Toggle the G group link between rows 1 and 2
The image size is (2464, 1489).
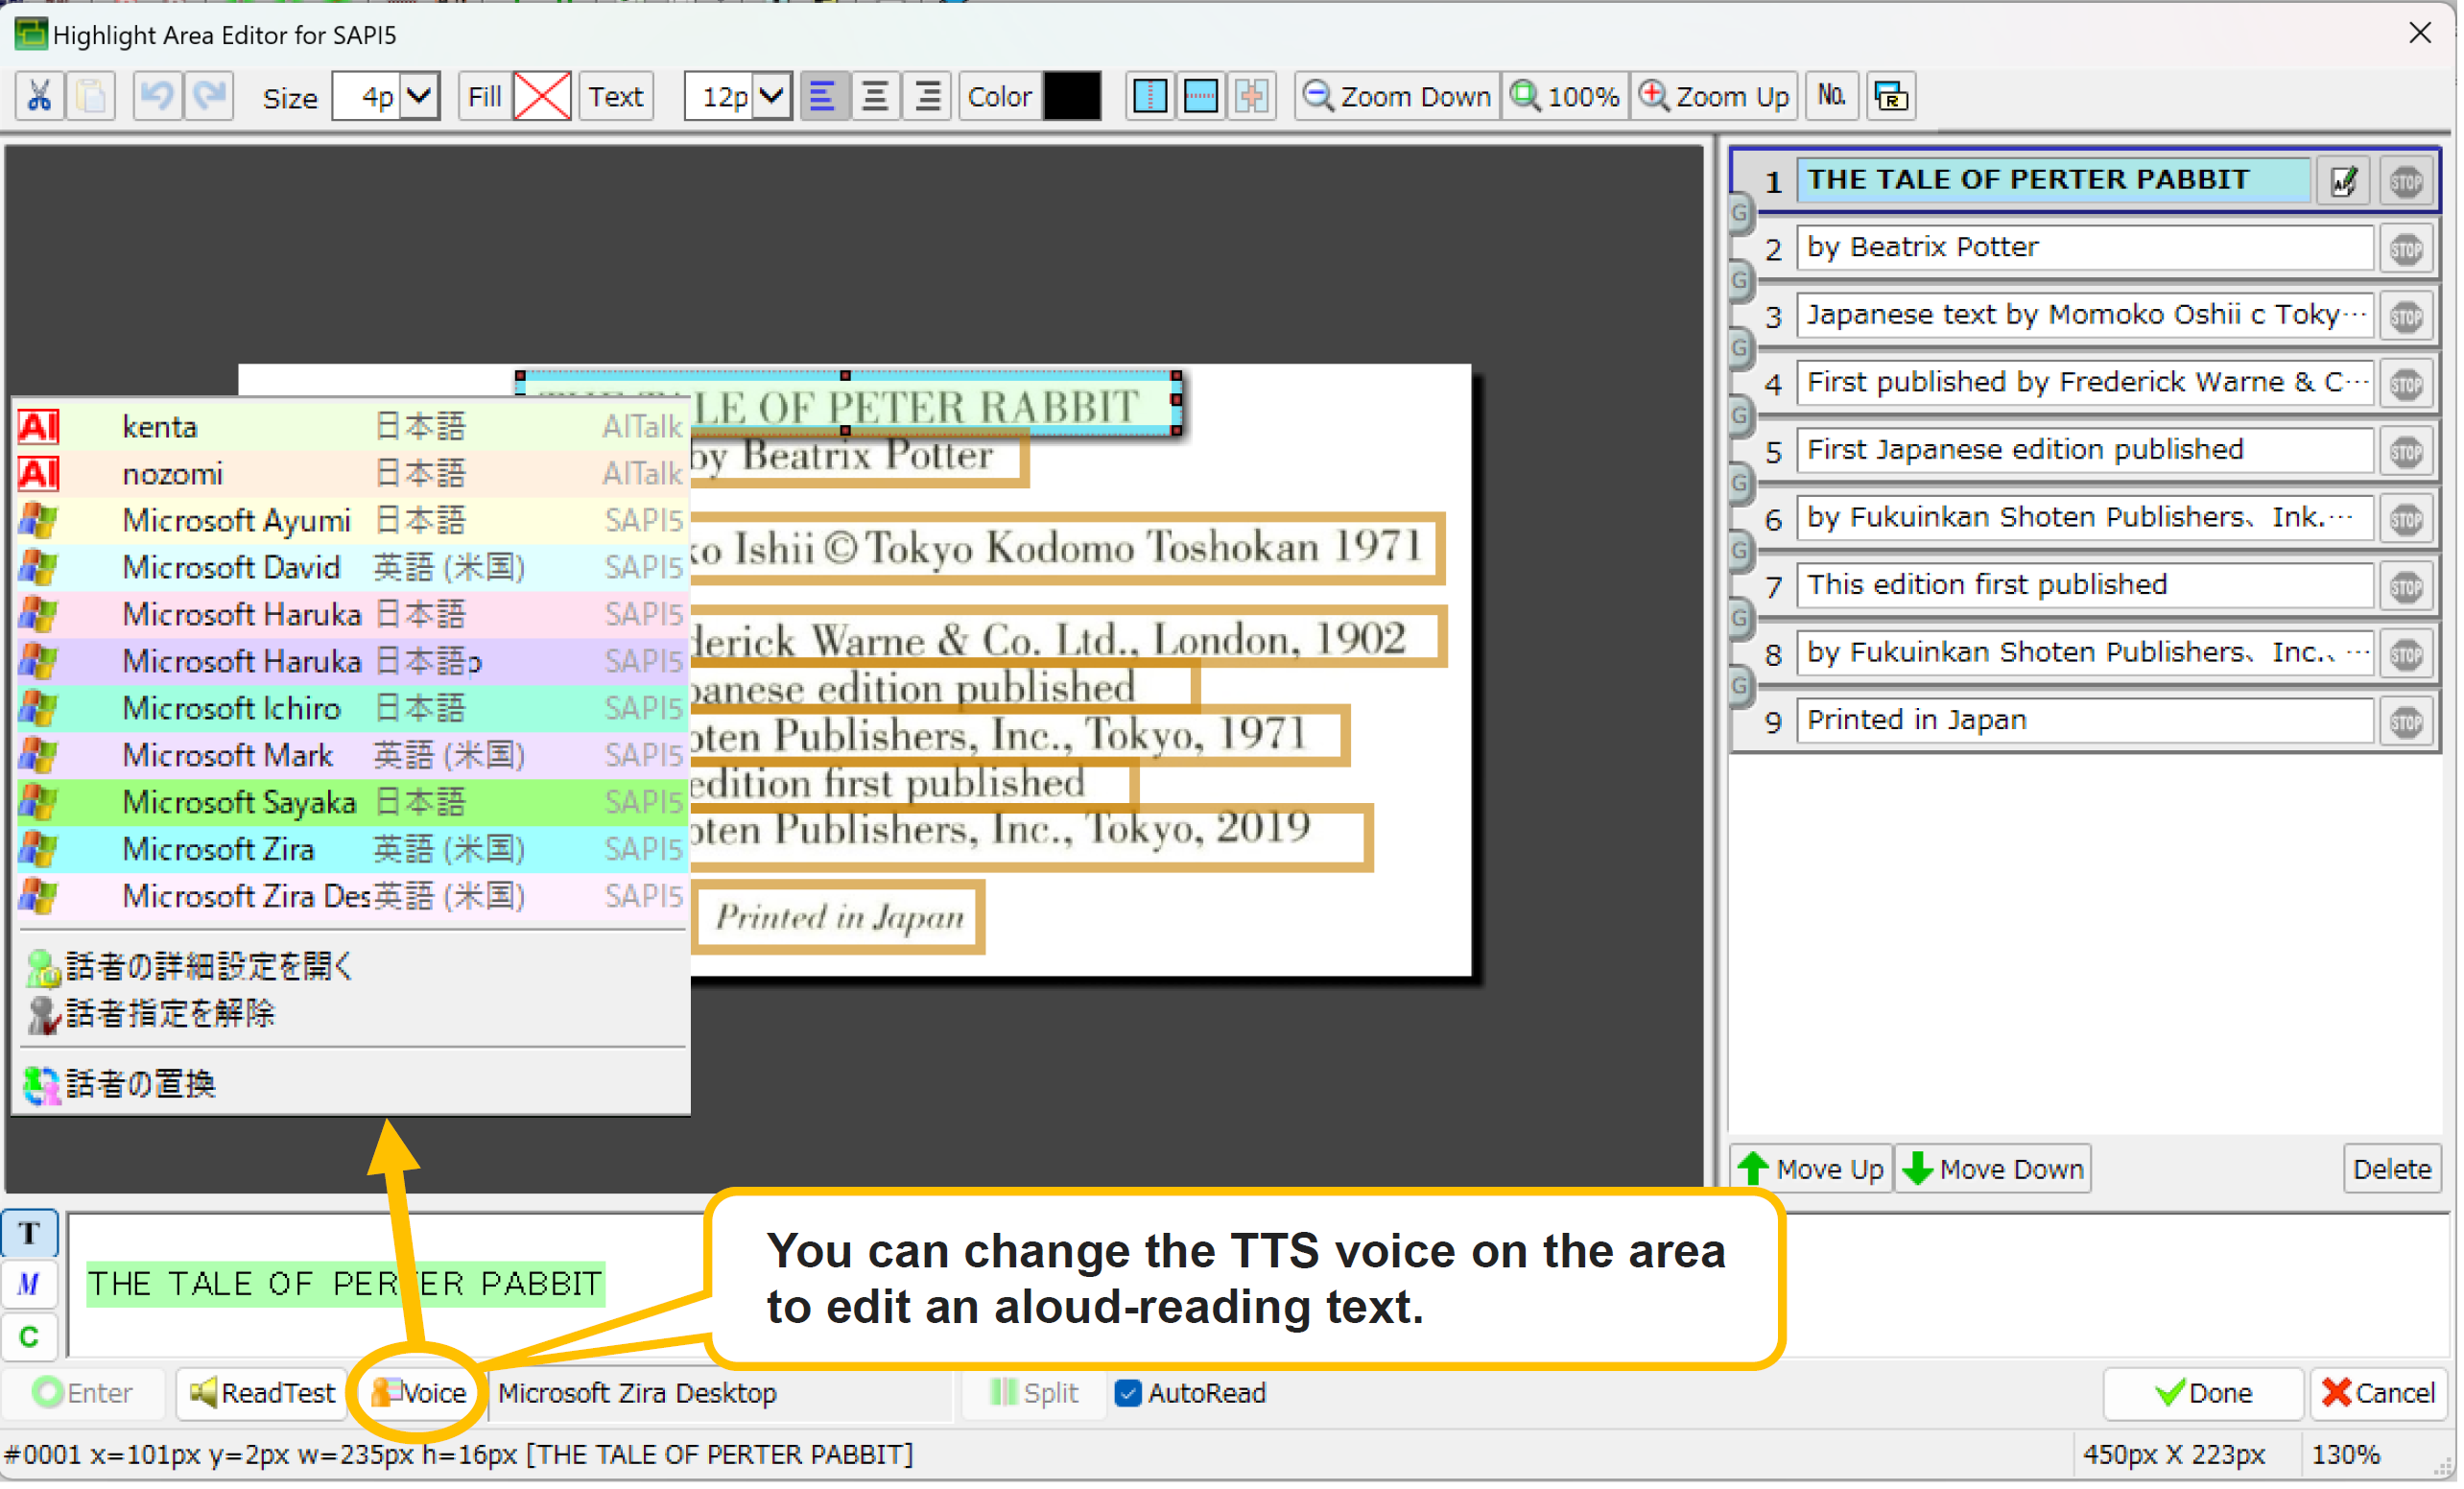pos(1740,213)
